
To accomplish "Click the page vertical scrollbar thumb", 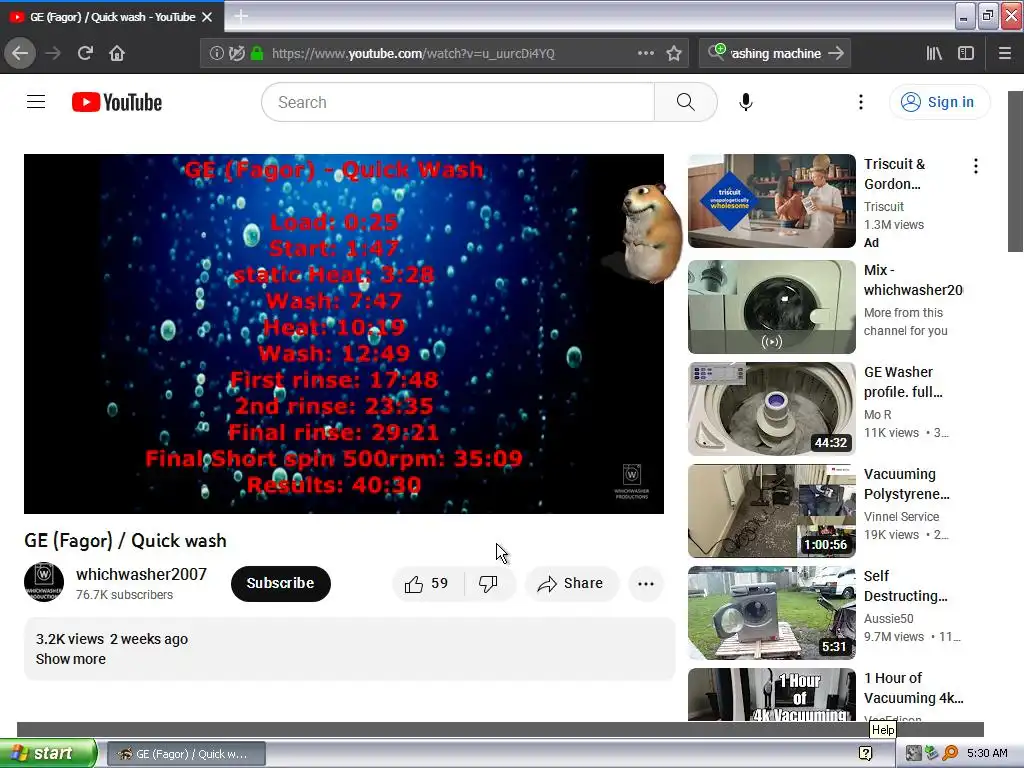I will [1015, 171].
